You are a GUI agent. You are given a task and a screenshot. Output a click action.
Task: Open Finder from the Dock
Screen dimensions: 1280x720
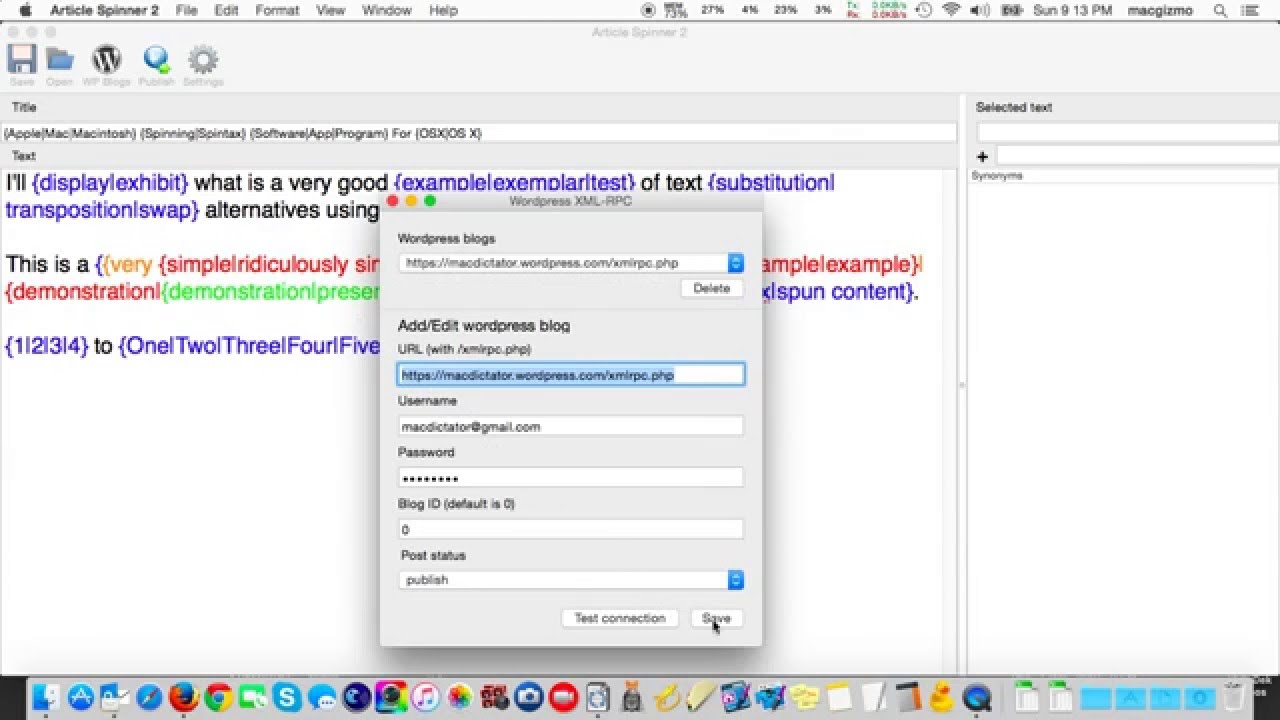pos(48,697)
